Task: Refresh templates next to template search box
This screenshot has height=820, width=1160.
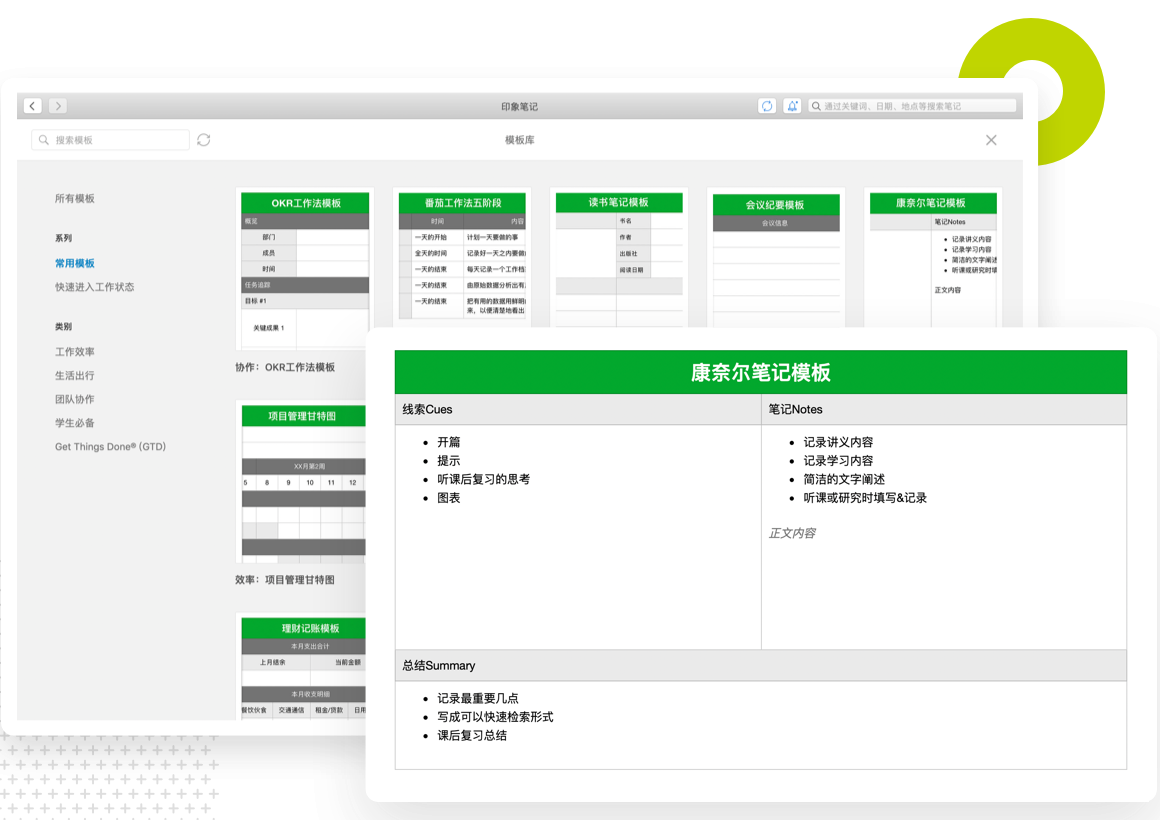Action: (204, 140)
